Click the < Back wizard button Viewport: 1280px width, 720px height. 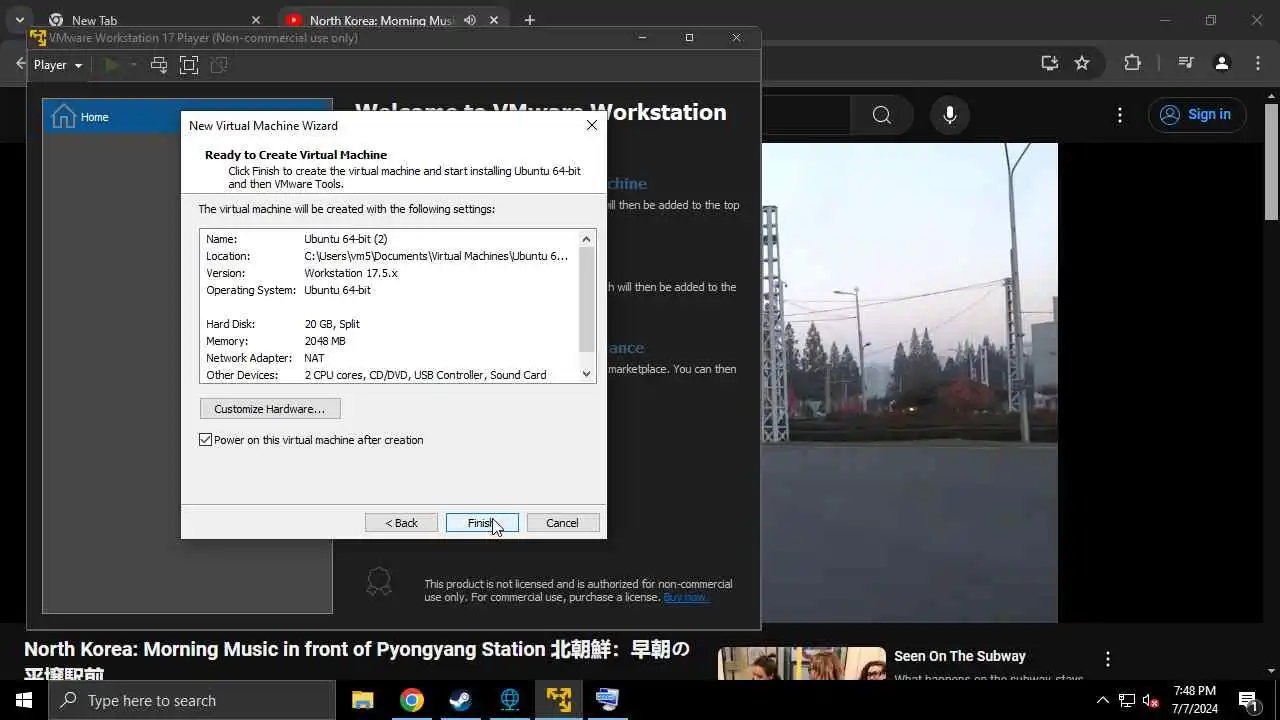coord(401,523)
